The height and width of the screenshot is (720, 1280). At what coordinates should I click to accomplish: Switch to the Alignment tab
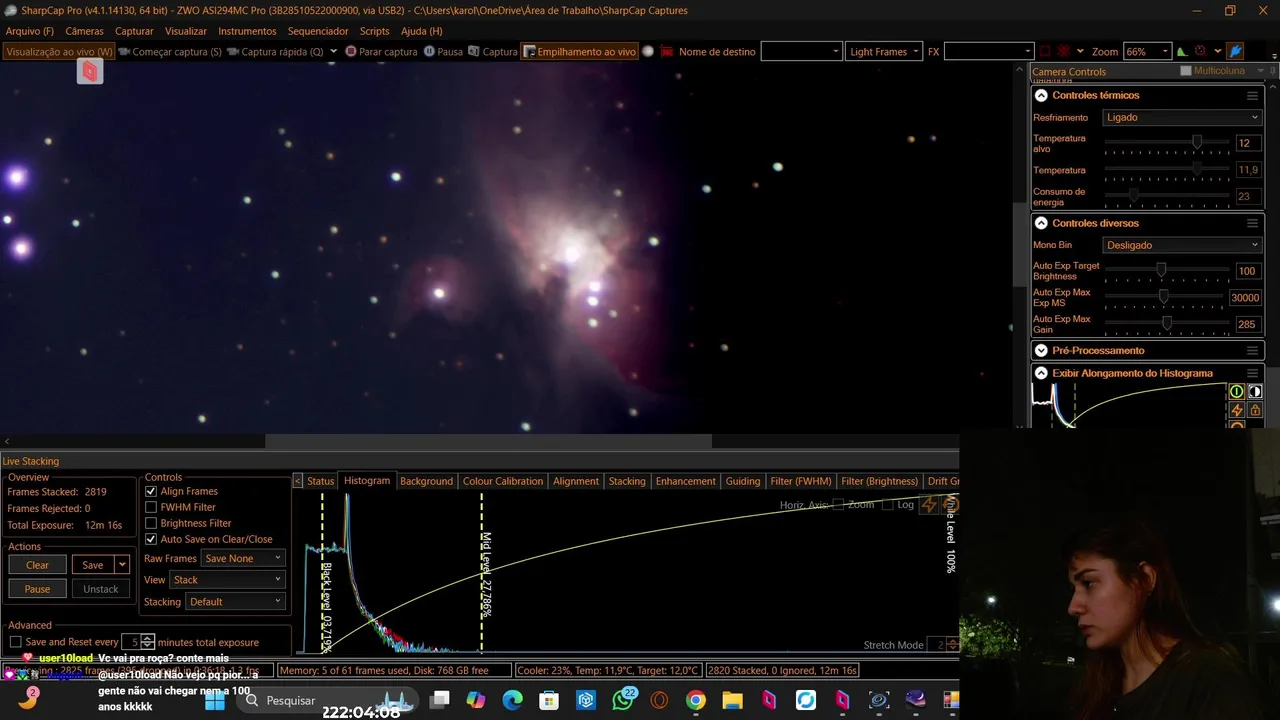point(576,481)
